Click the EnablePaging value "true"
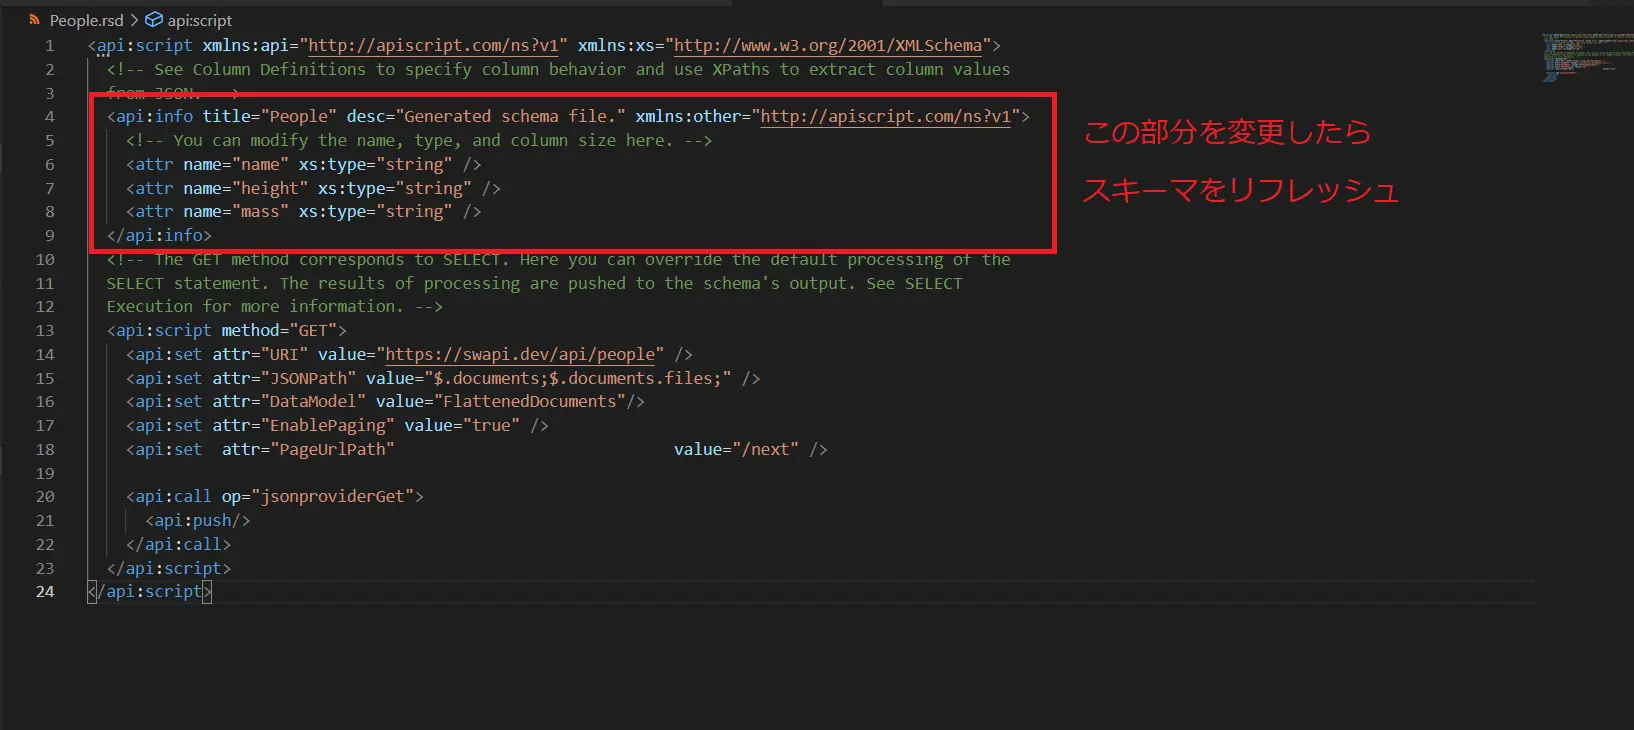The image size is (1634, 730). click(x=490, y=425)
